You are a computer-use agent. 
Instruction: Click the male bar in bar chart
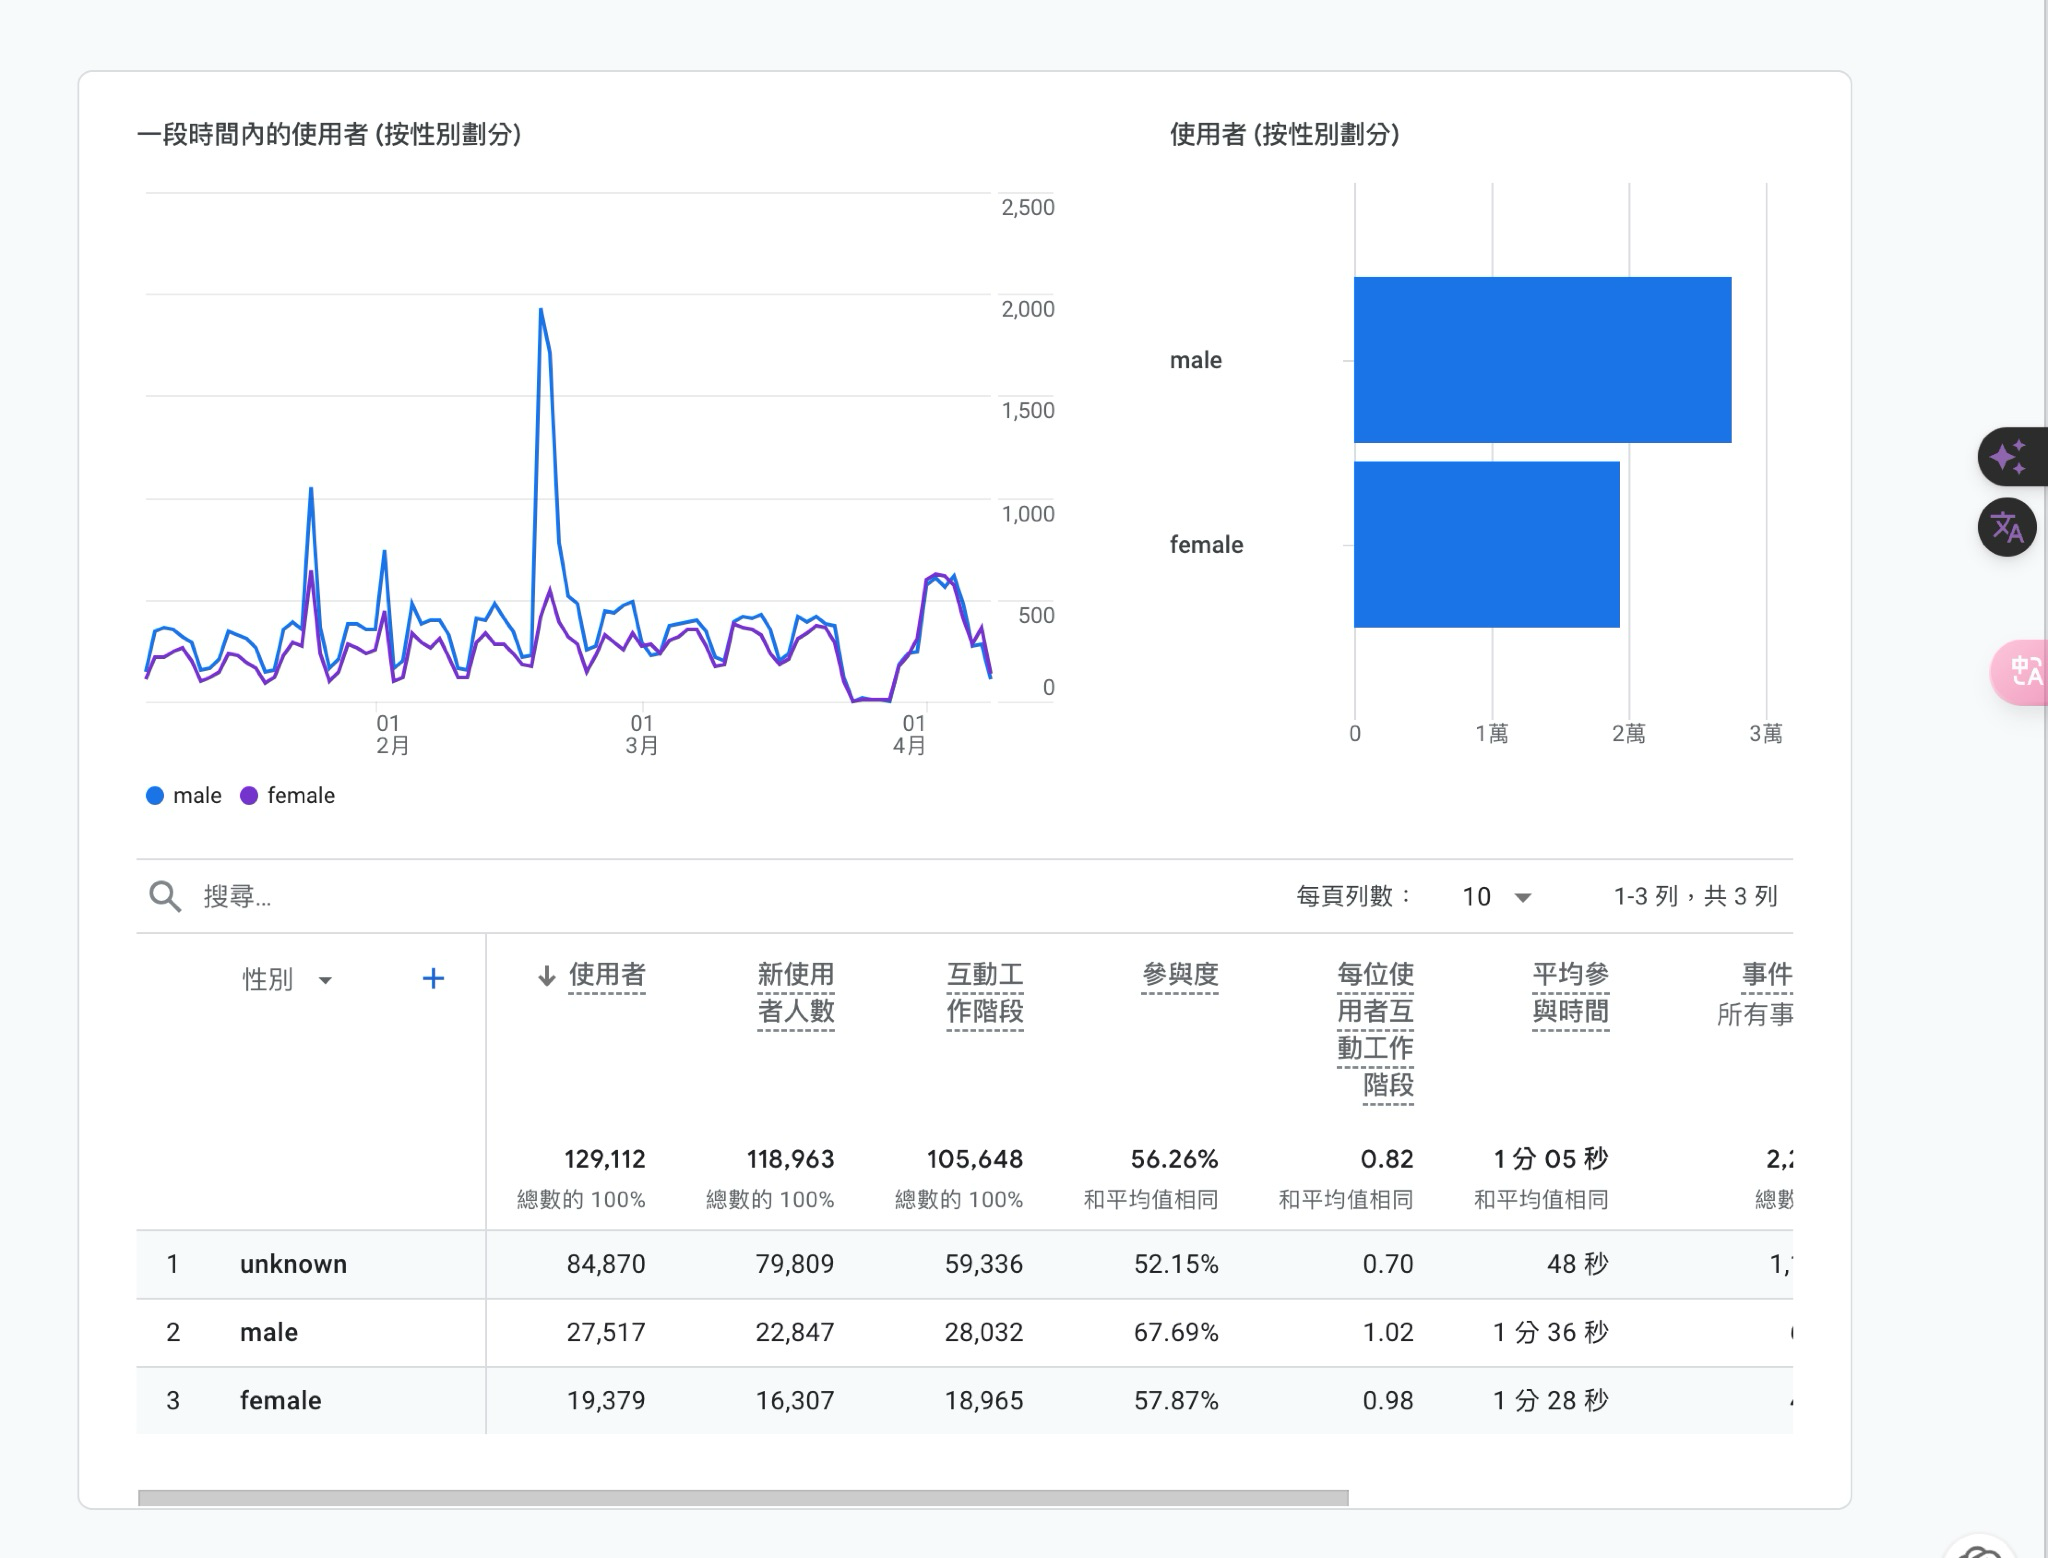click(x=1542, y=360)
